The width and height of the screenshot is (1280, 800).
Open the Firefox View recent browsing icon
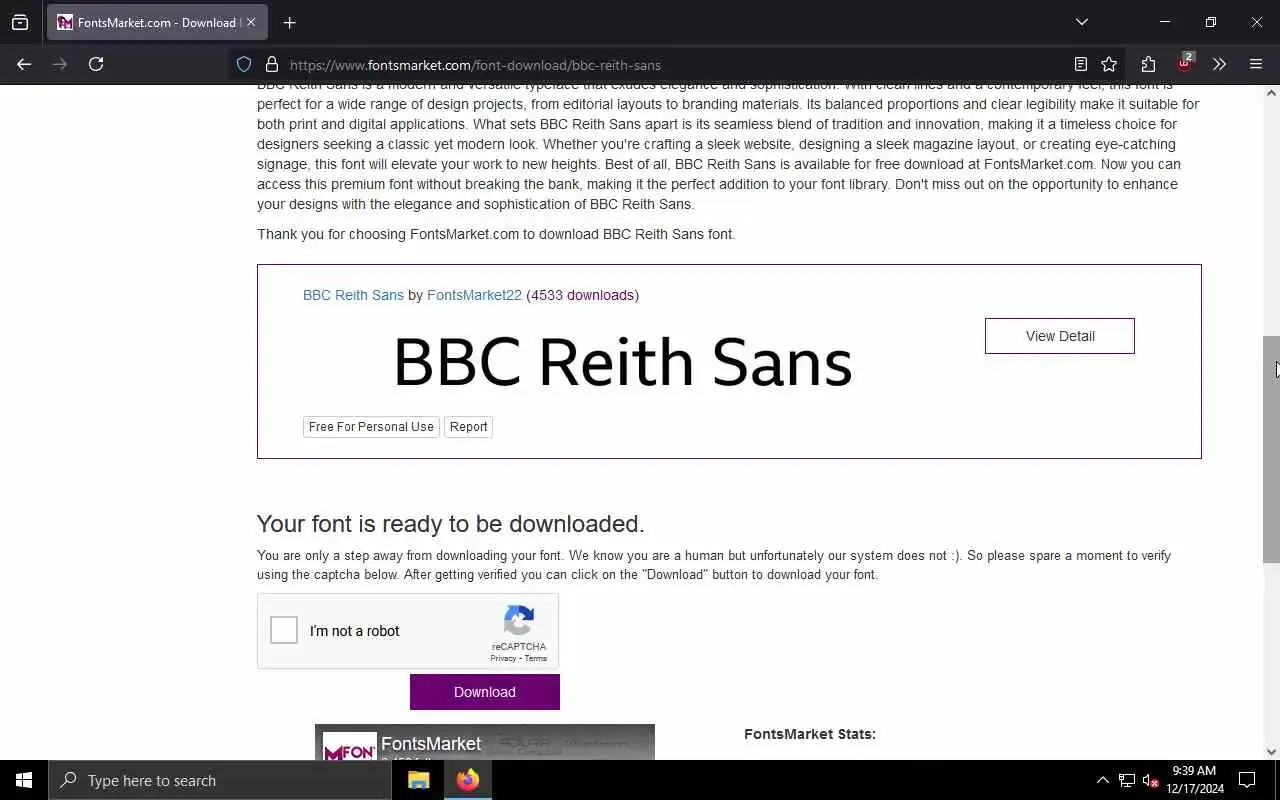click(20, 22)
